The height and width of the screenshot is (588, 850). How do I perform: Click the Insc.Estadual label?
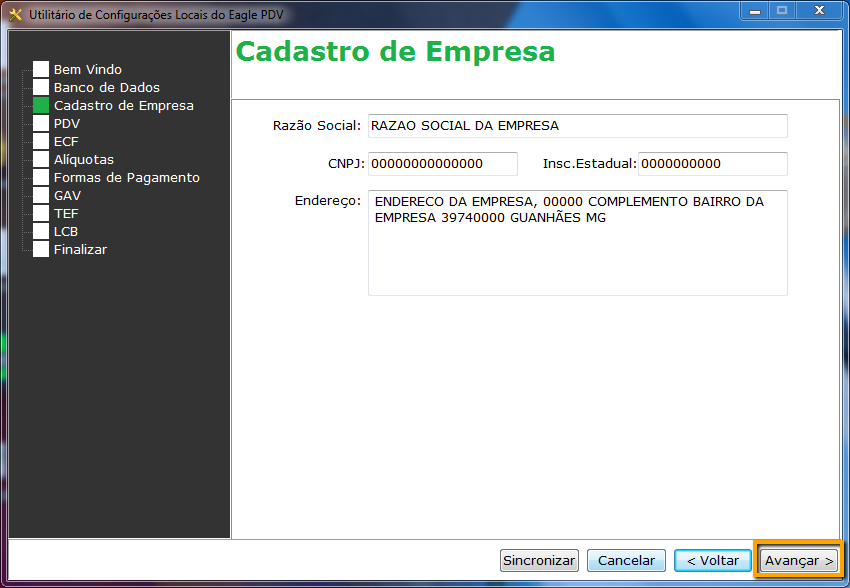click(x=589, y=164)
